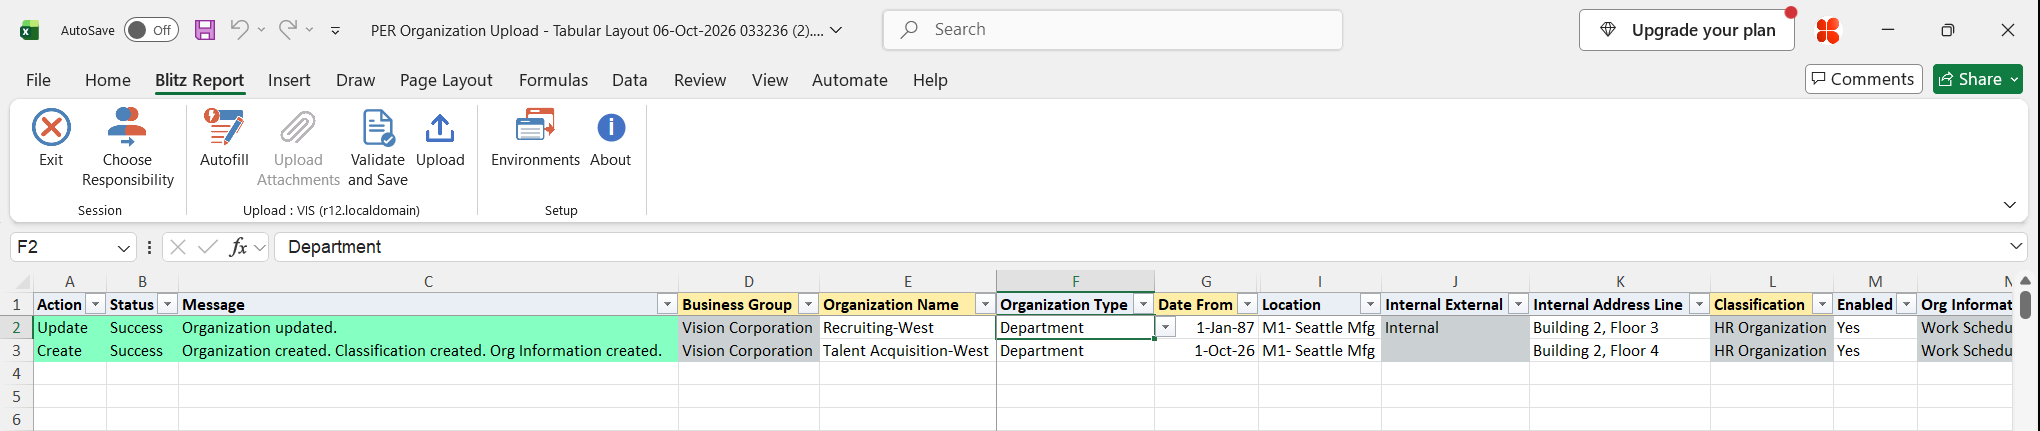2040x431 pixels.
Task: Open the Comments pane
Action: click(x=1863, y=79)
